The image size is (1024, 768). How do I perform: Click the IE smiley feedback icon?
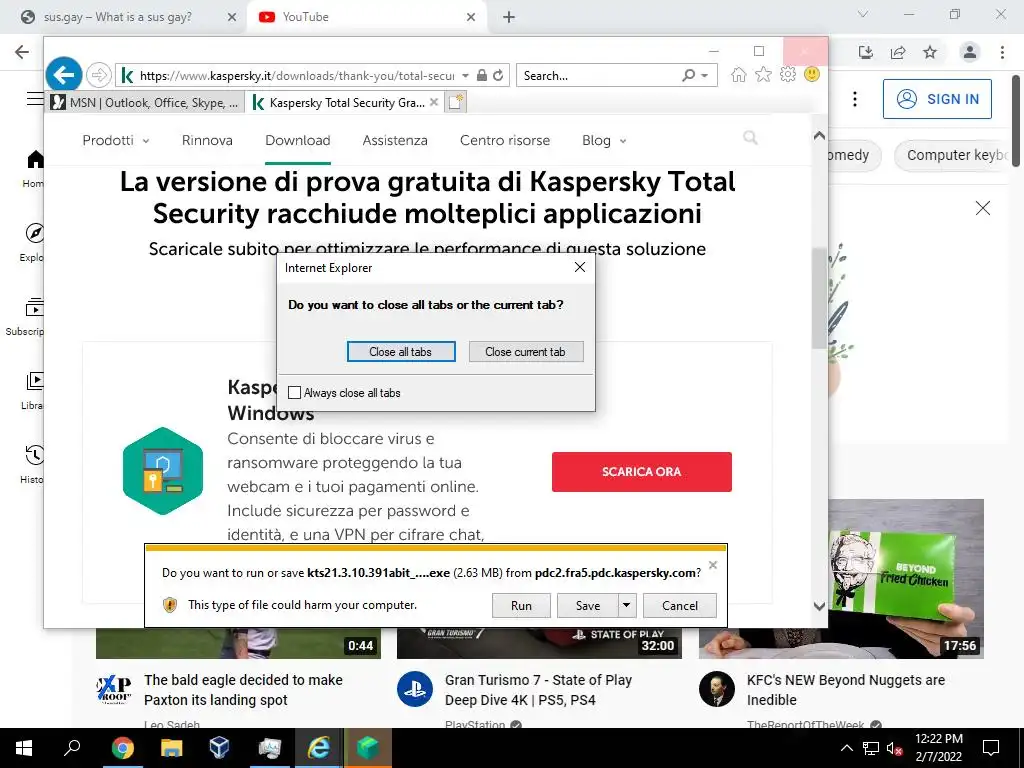click(x=812, y=74)
